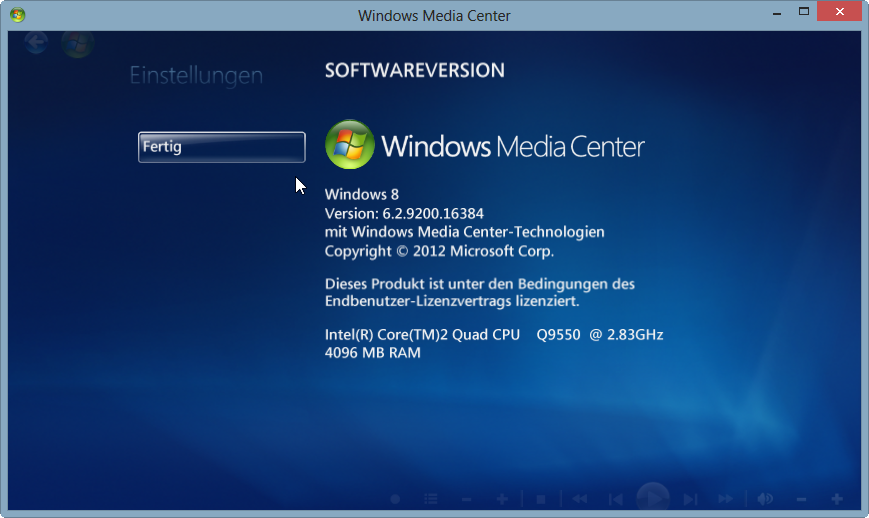This screenshot has height=518, width=869.
Task: Click the channel down minus button
Action: point(467,500)
